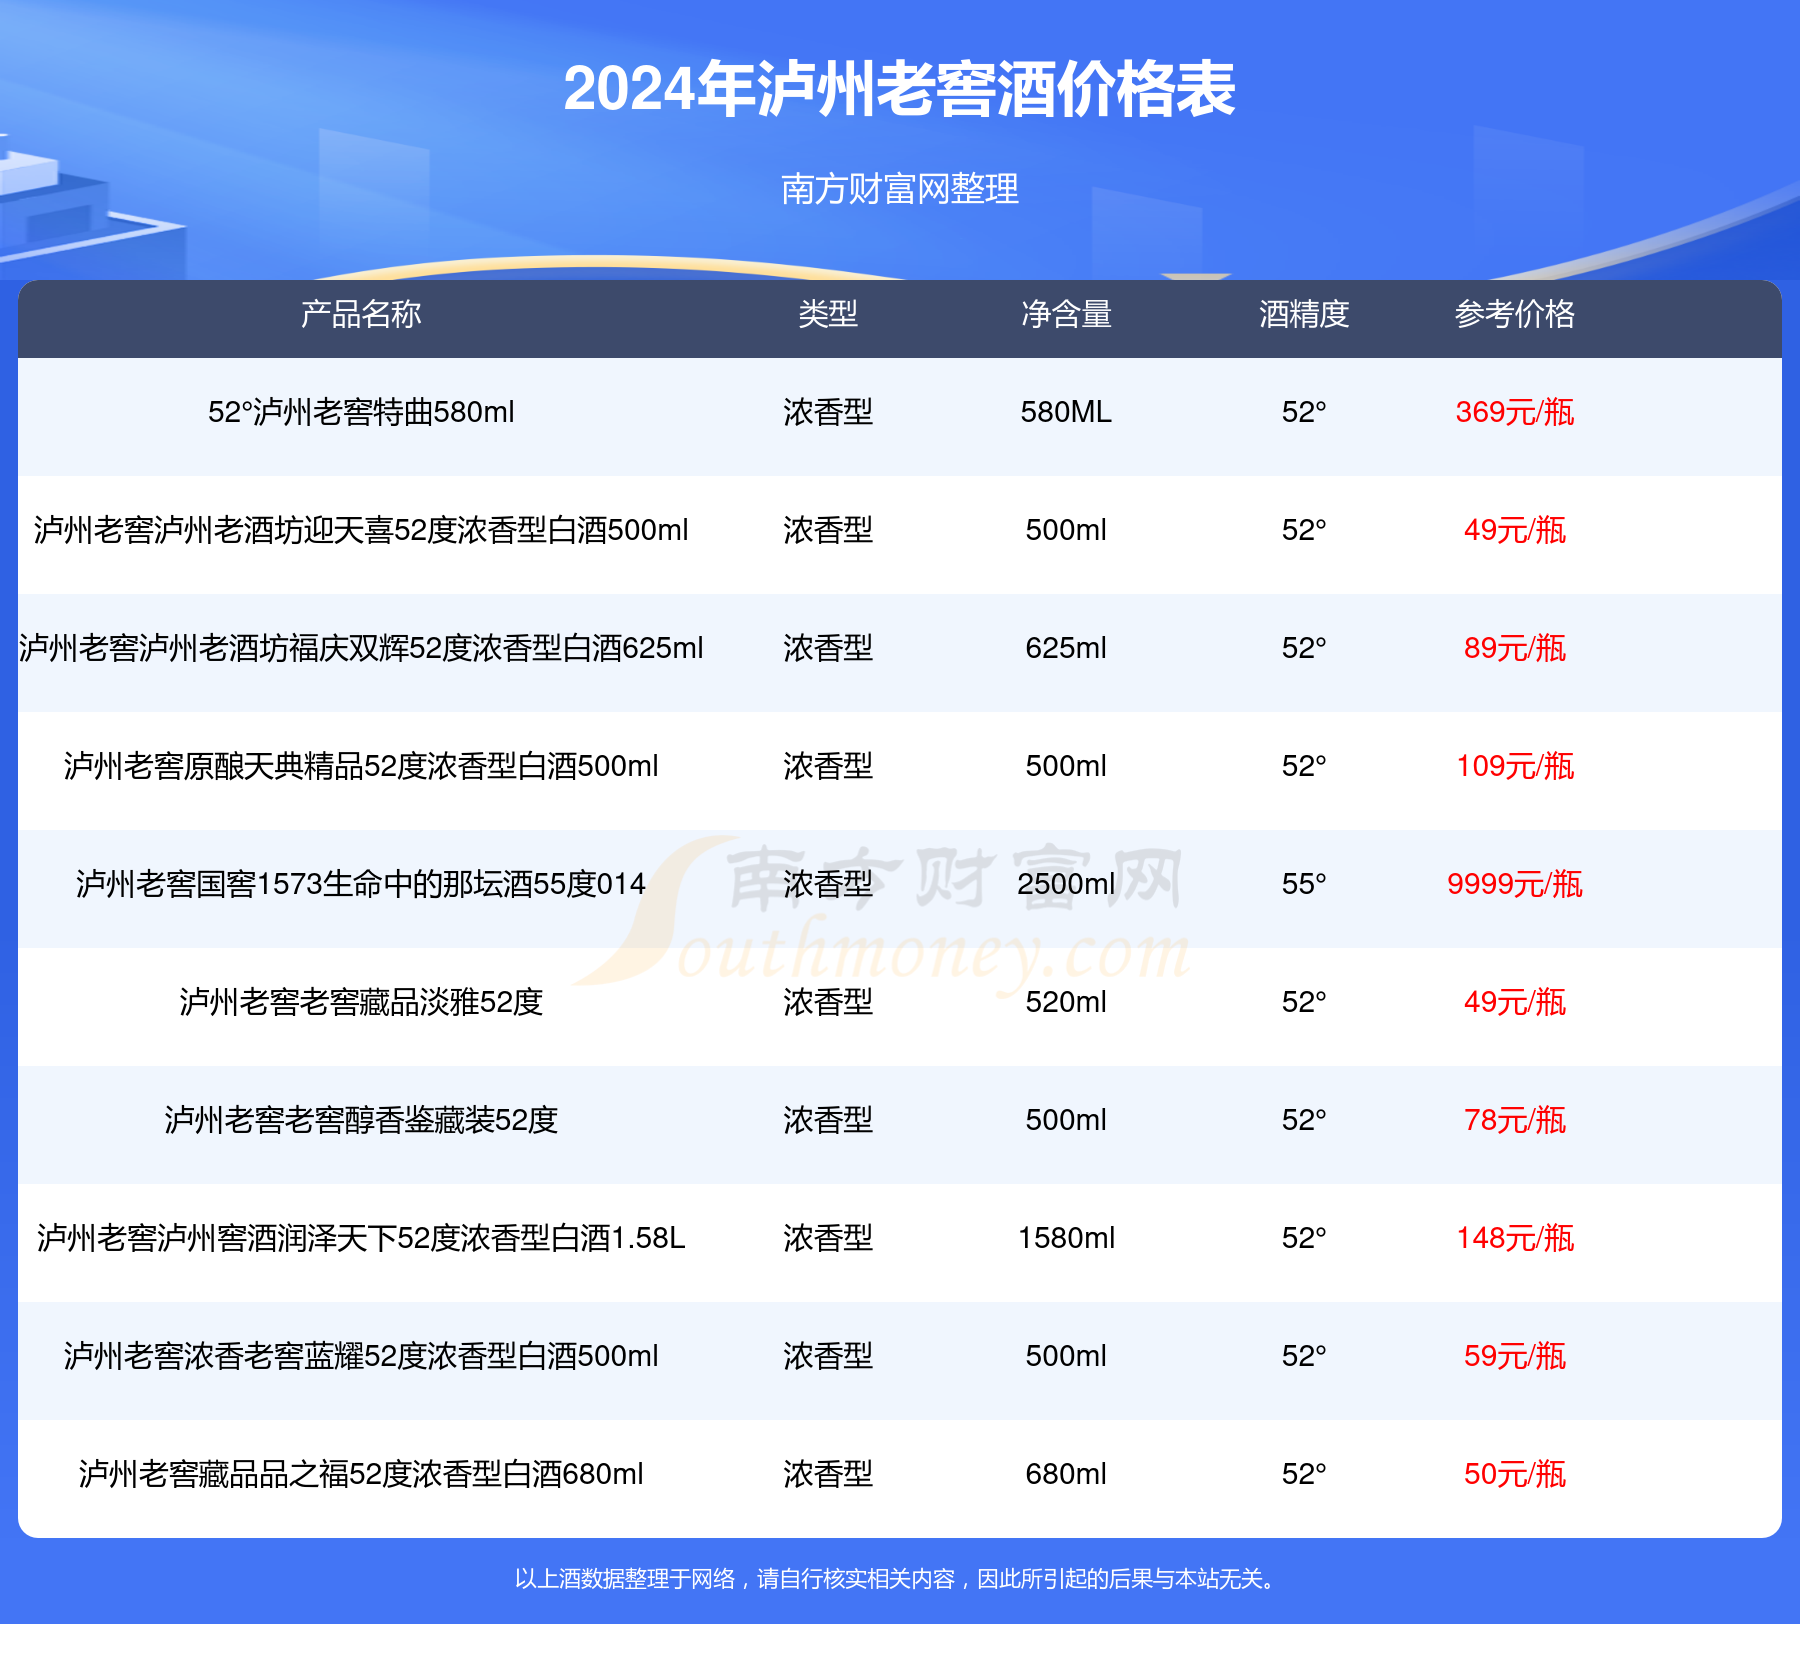Click the 55° alcohol content cell
Viewport: 1800px width, 1670px height.
click(1304, 884)
